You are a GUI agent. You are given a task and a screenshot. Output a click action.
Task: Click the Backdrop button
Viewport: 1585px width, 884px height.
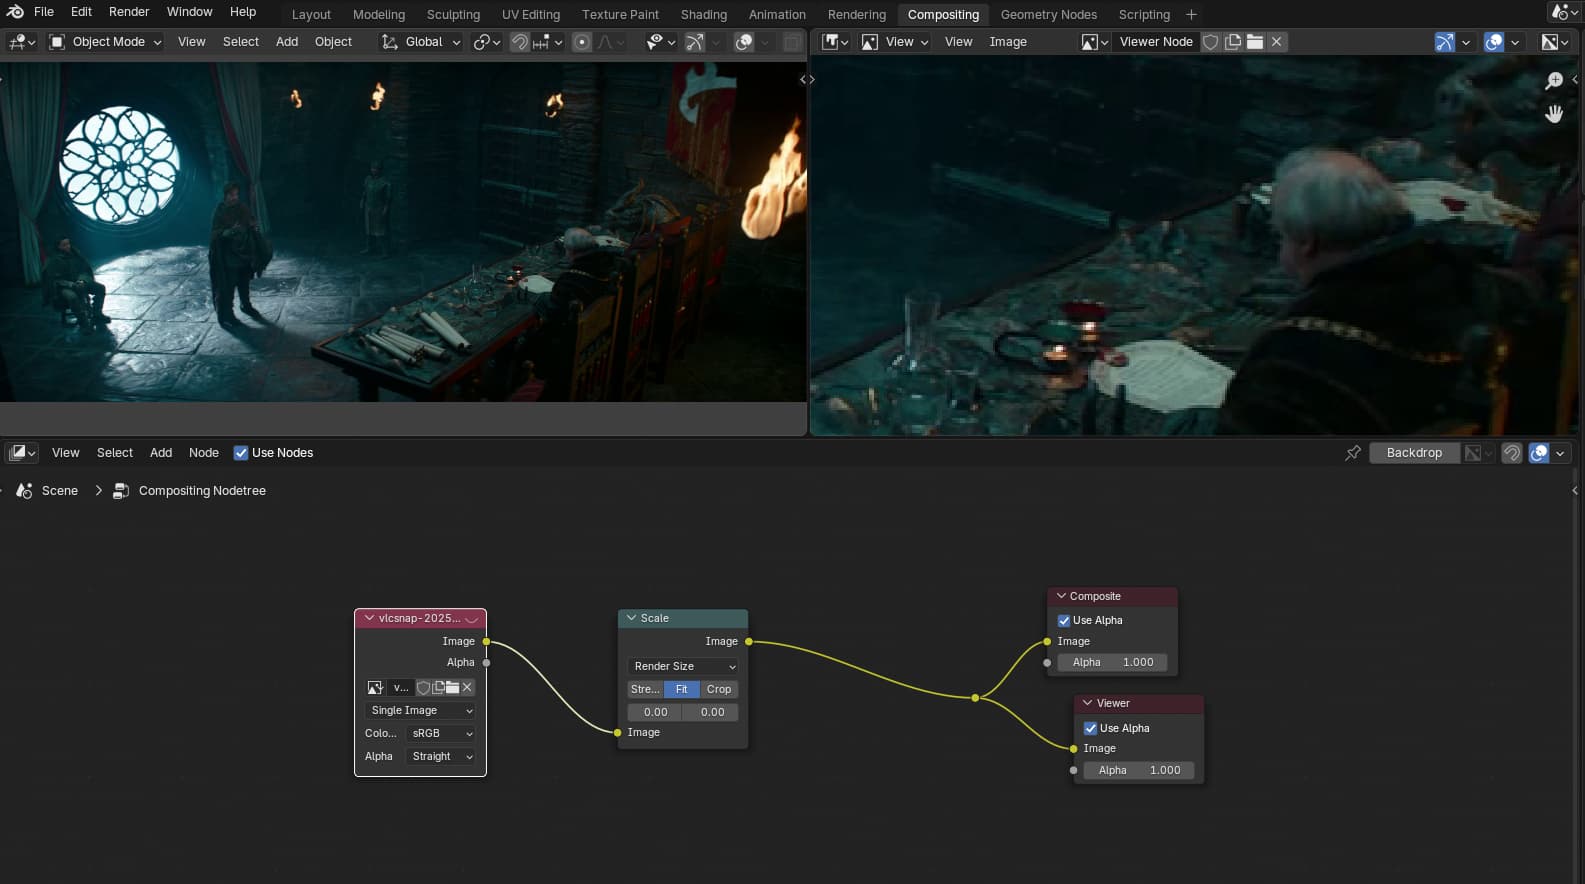(1414, 453)
